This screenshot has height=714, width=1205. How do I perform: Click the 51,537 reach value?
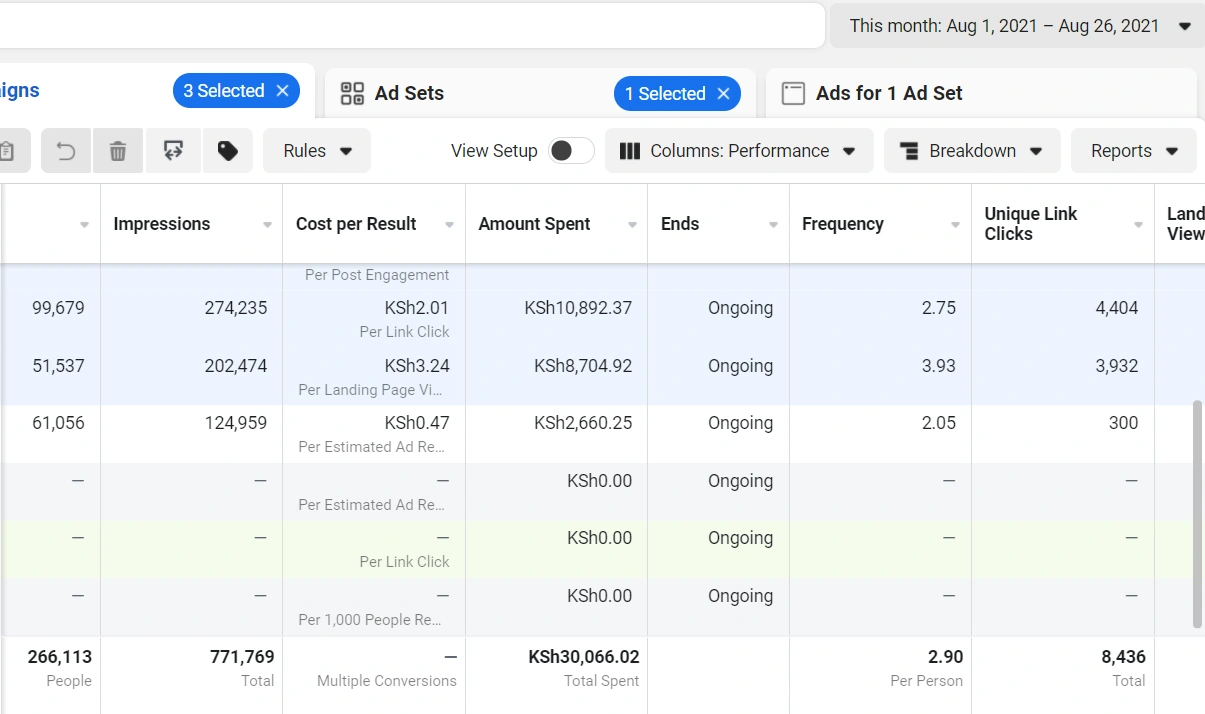(x=58, y=366)
